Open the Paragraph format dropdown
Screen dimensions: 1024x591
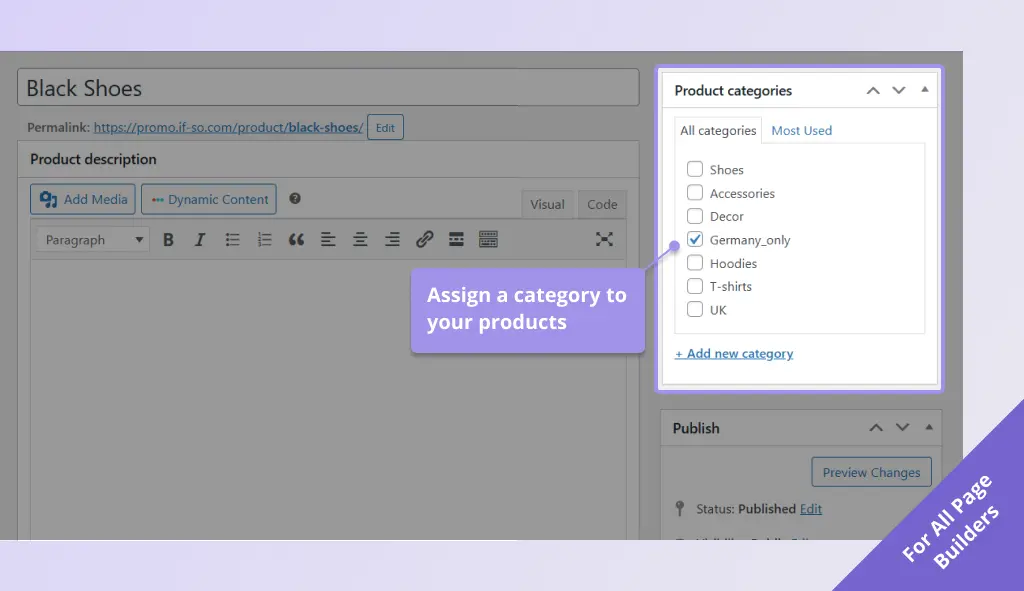click(93, 240)
